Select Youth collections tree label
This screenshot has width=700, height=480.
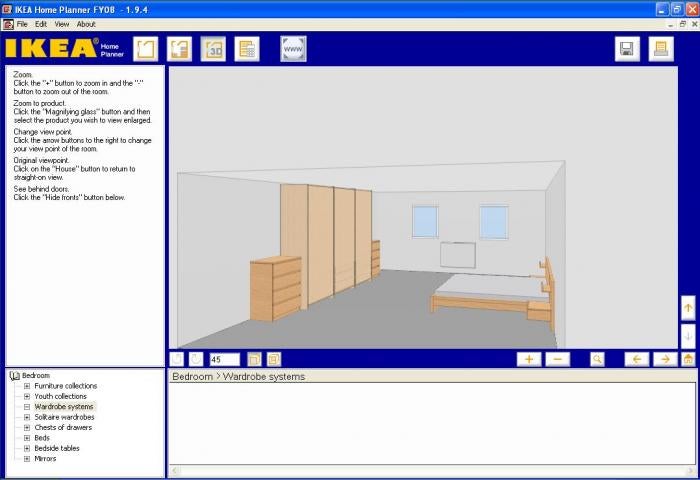tap(60, 396)
